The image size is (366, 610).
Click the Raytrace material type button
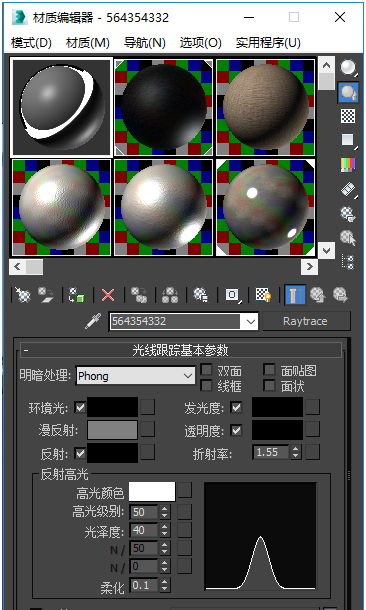(x=306, y=321)
